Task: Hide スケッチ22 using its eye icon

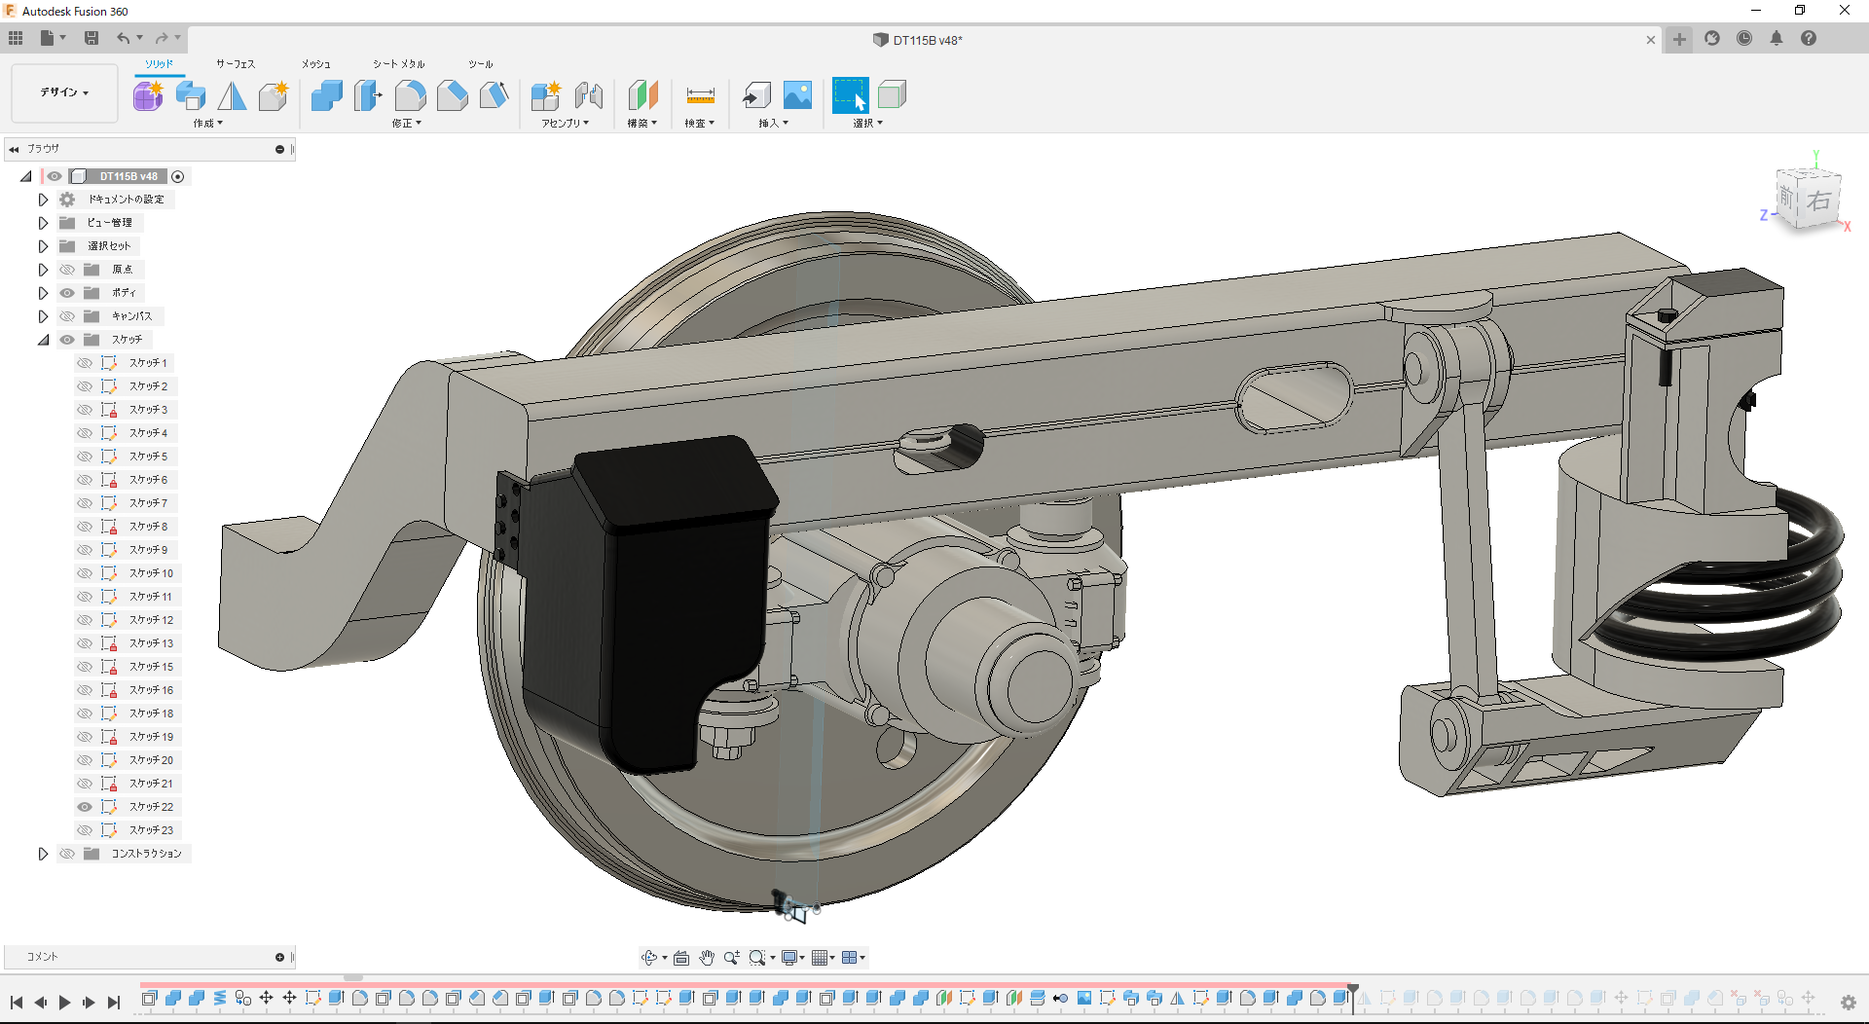Action: (85, 807)
